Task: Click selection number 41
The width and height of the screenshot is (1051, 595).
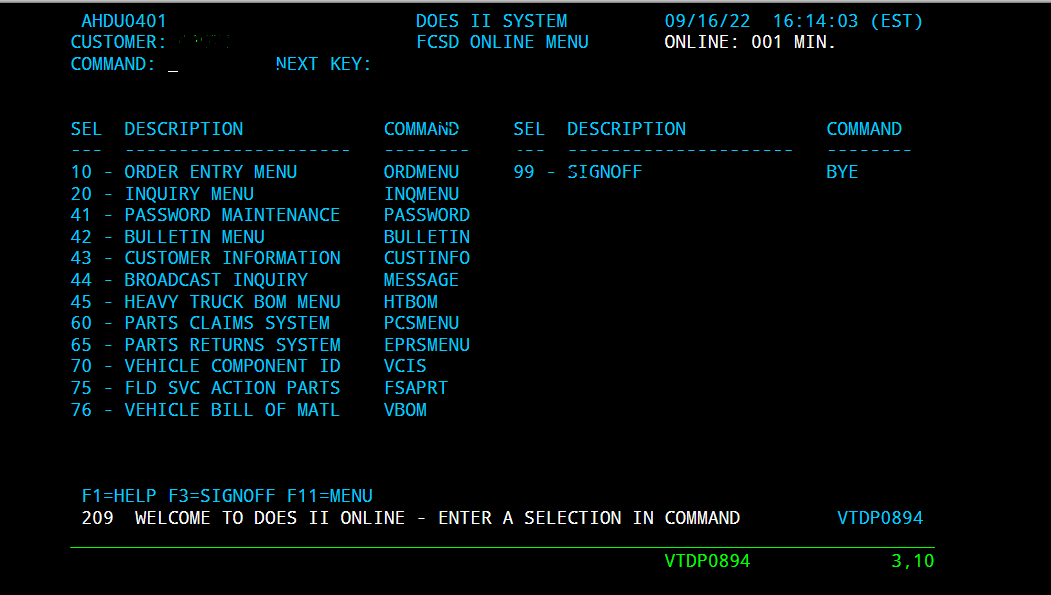Action: pos(81,215)
